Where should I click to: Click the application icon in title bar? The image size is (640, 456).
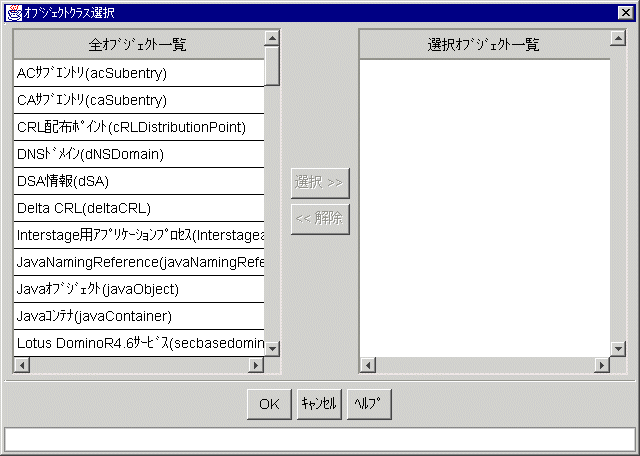13,13
